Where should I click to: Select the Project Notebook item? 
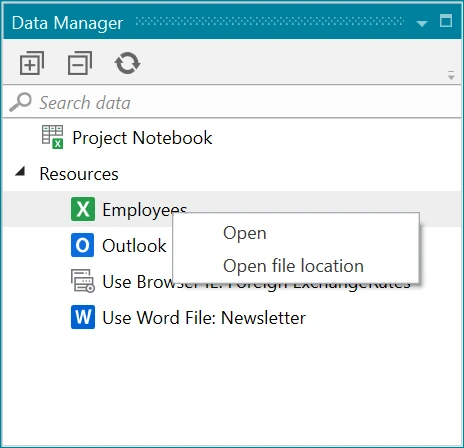click(x=142, y=138)
